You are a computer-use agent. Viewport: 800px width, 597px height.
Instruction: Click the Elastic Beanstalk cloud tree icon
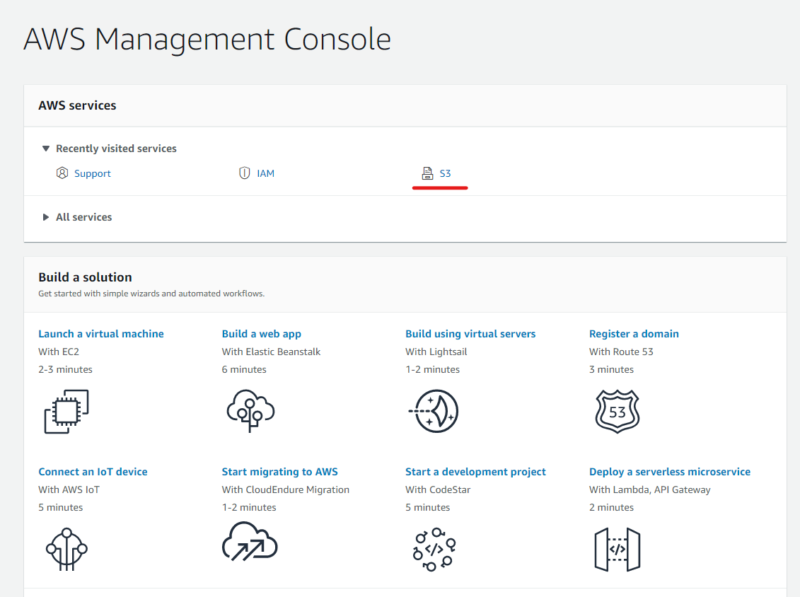pyautogui.click(x=251, y=411)
